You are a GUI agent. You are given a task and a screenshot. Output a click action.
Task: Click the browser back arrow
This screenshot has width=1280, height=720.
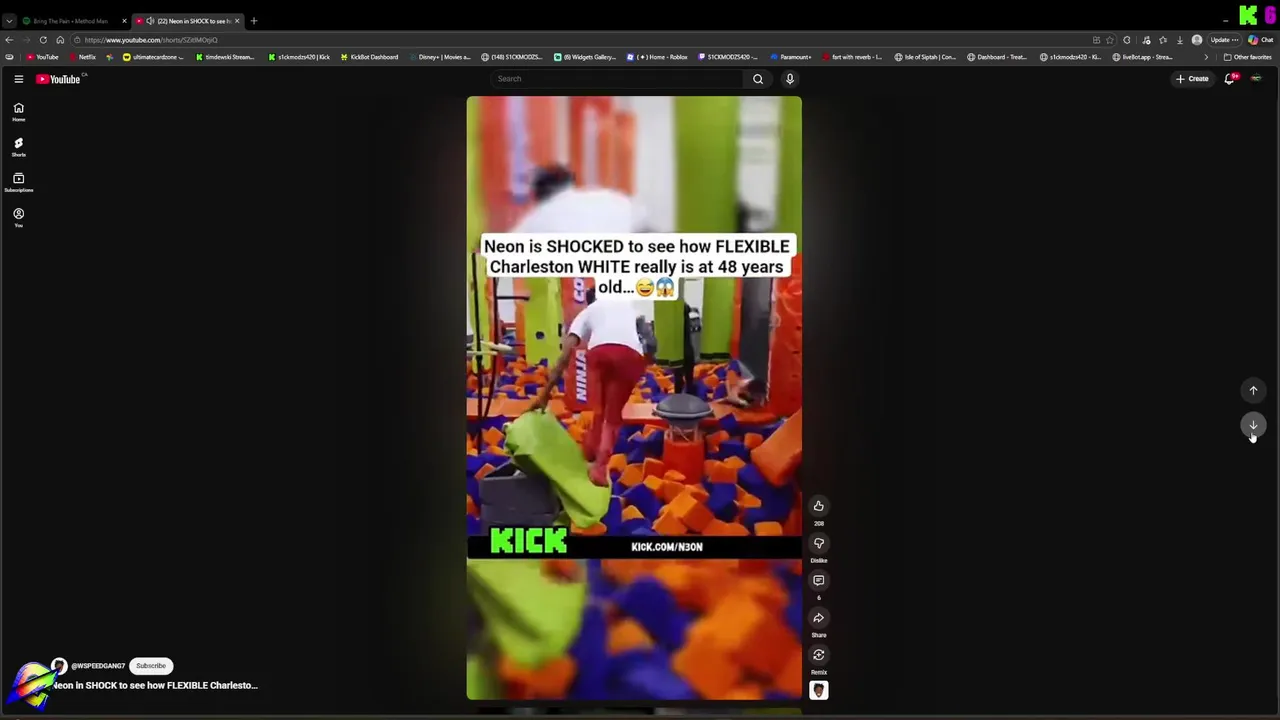click(9, 40)
